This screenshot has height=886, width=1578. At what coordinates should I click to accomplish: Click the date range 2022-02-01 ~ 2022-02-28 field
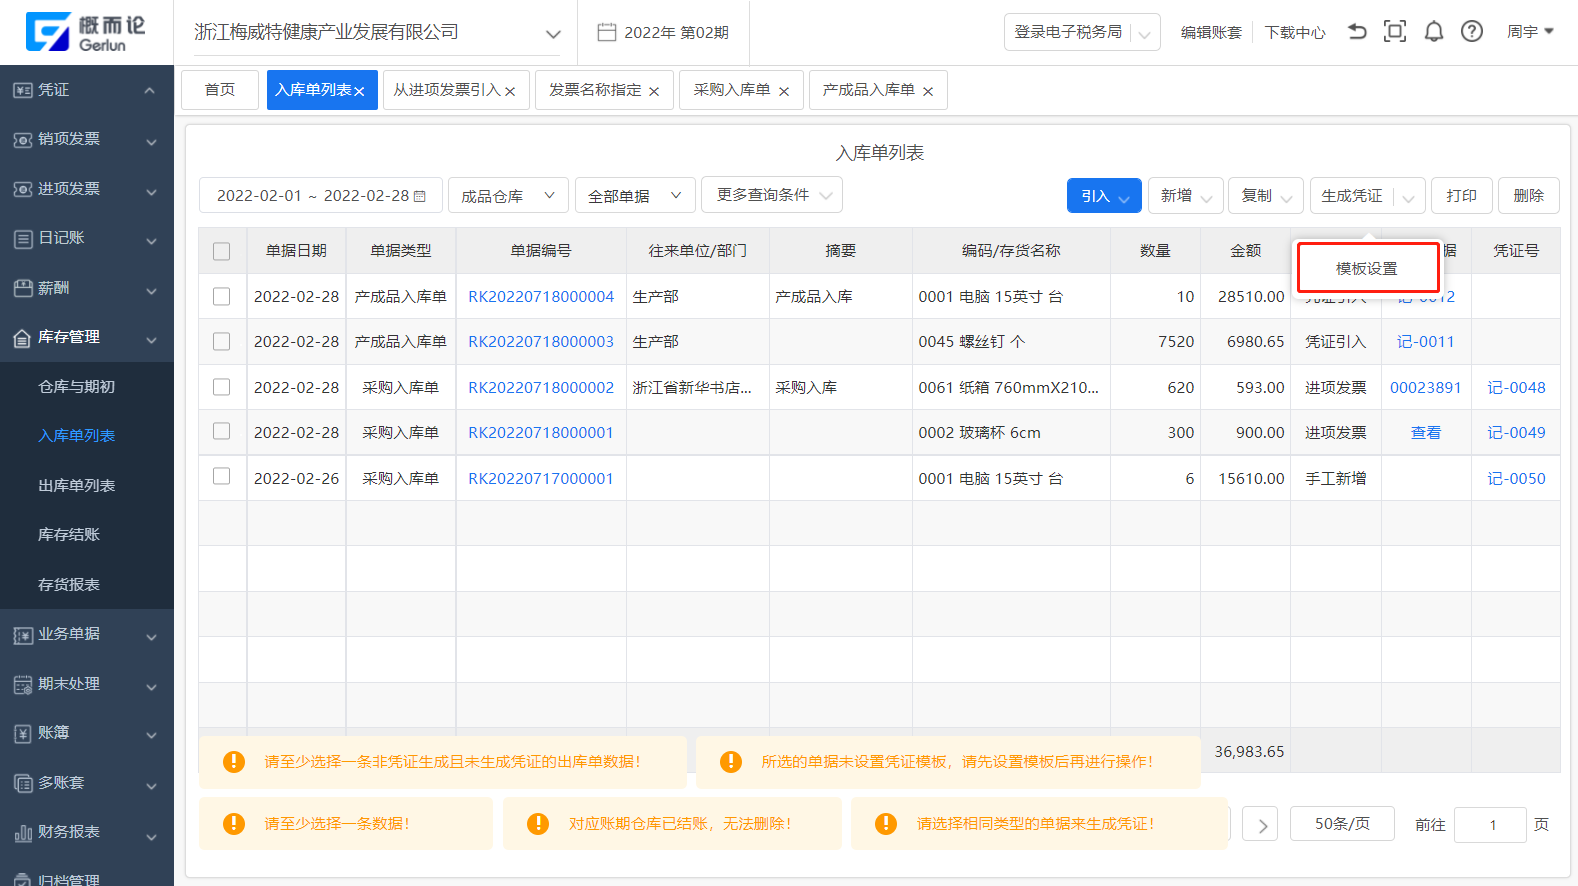click(320, 195)
